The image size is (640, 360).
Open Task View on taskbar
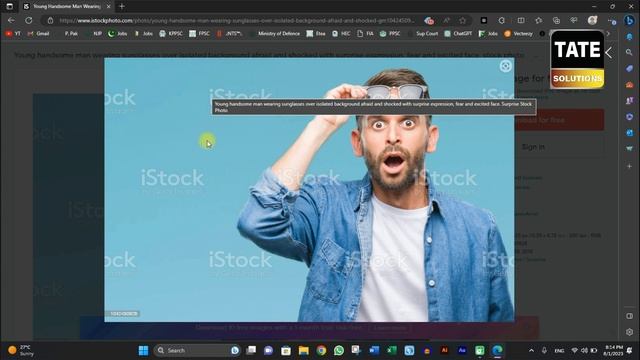click(251, 350)
